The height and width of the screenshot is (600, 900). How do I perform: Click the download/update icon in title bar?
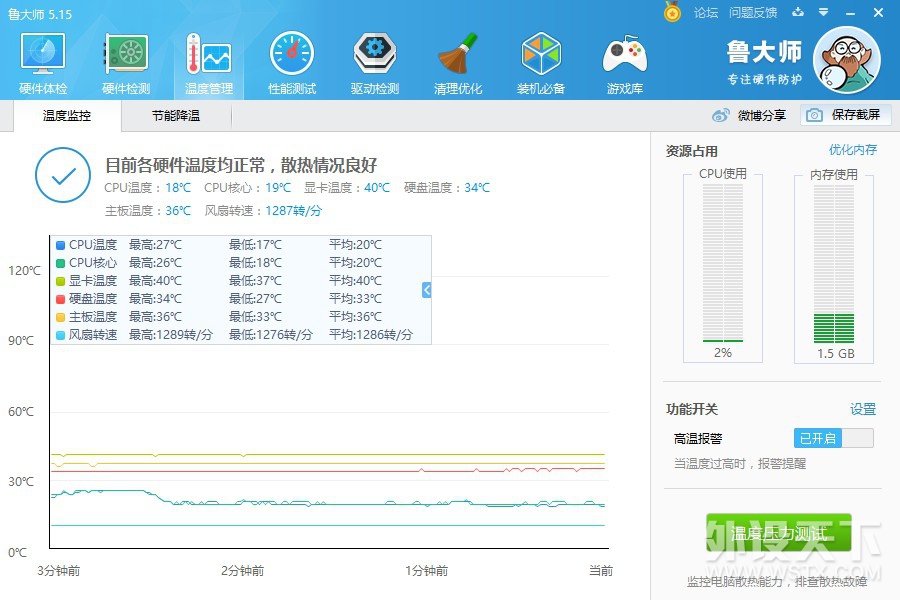[798, 12]
